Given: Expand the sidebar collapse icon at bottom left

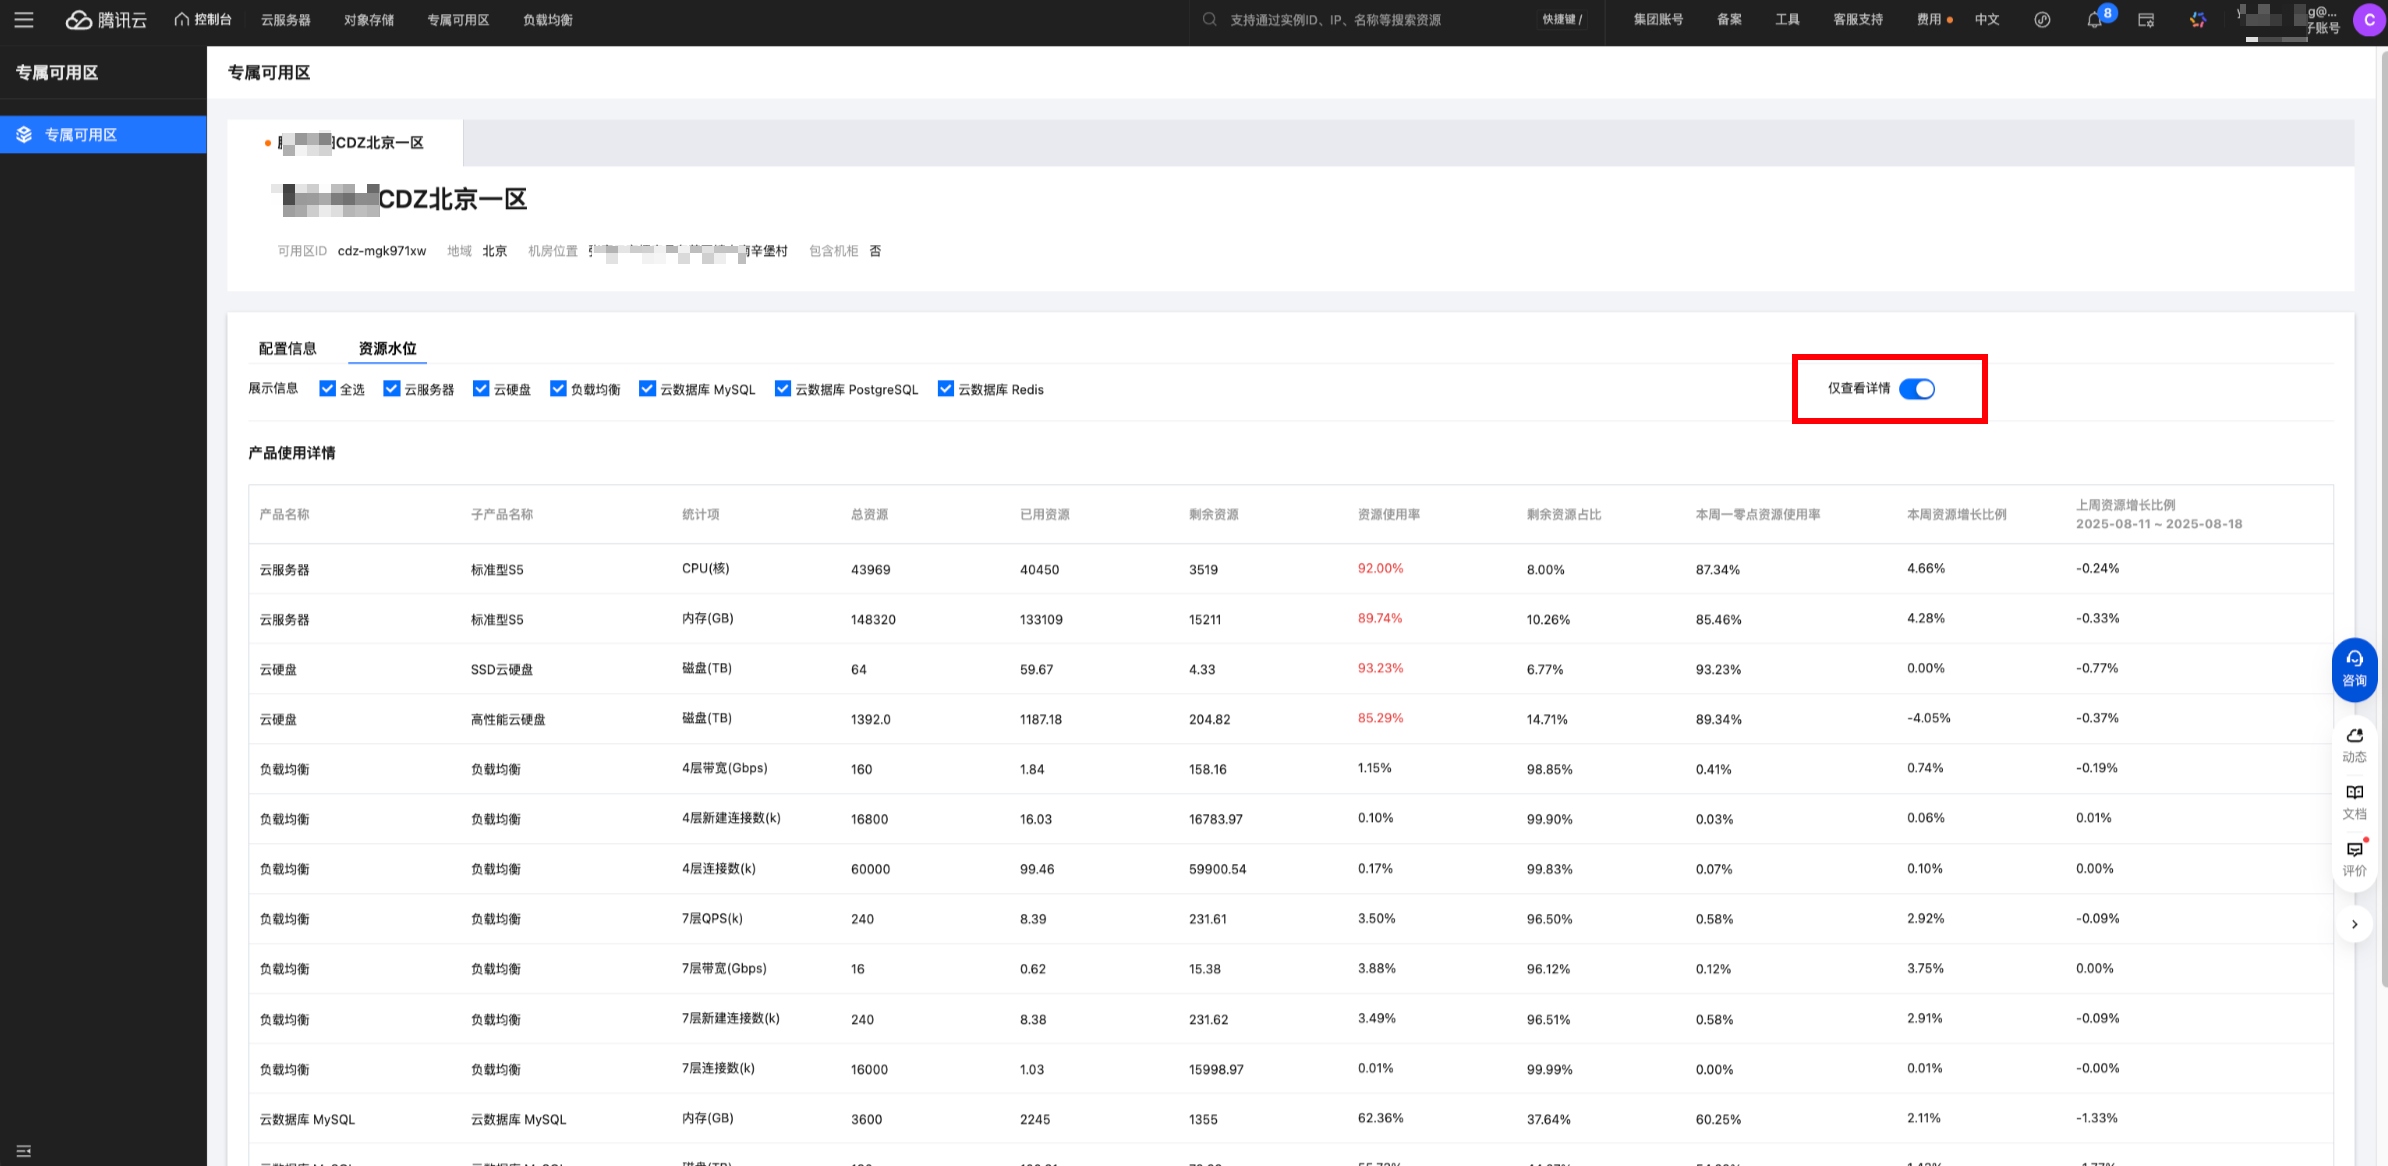Looking at the screenshot, I should coord(24,1151).
